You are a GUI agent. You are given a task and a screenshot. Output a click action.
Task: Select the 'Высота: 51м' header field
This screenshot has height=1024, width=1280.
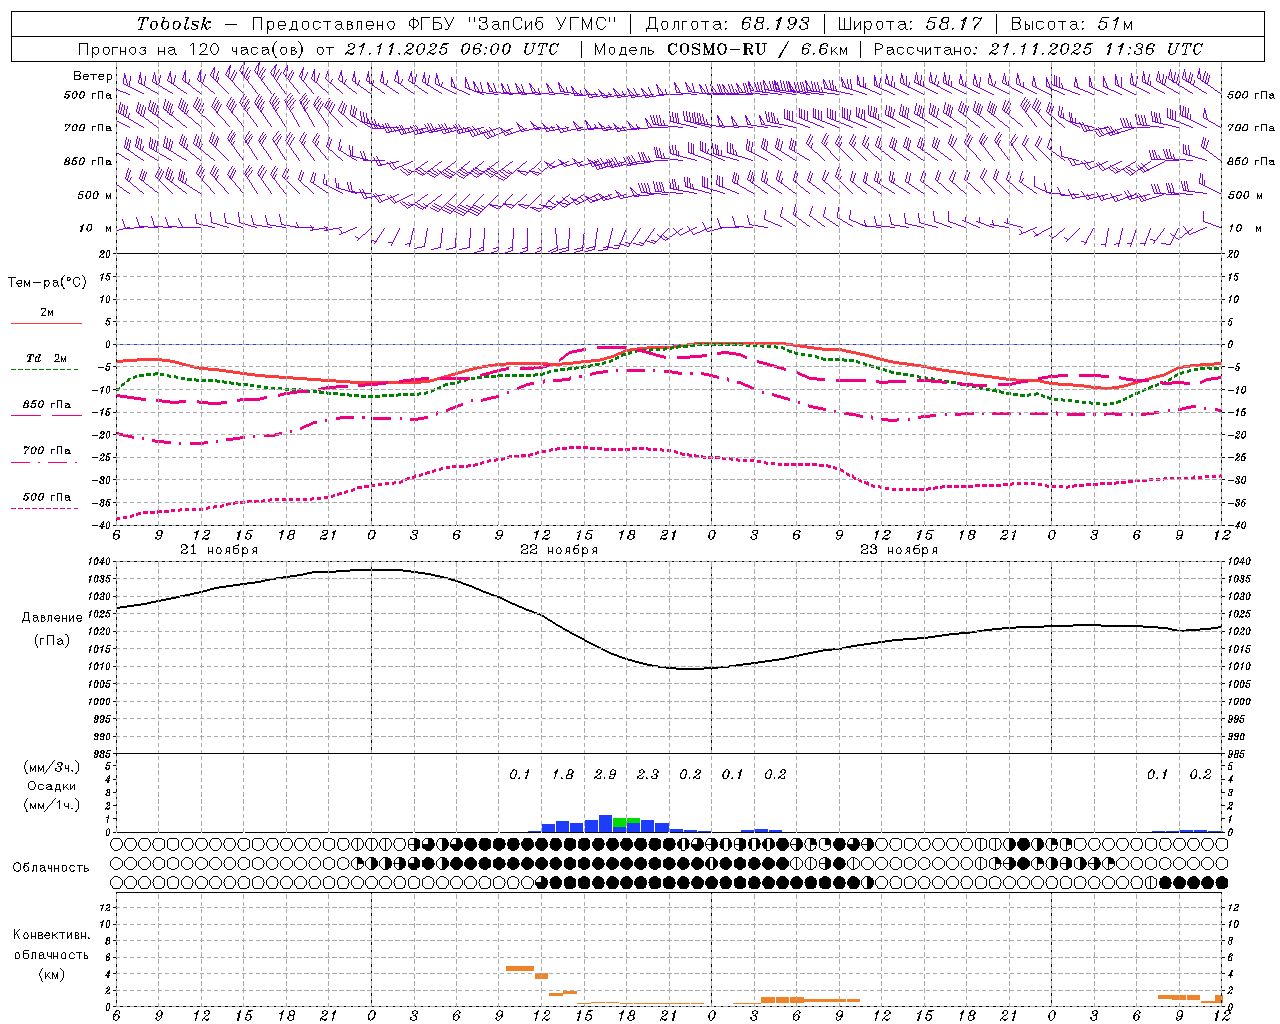click(1071, 23)
